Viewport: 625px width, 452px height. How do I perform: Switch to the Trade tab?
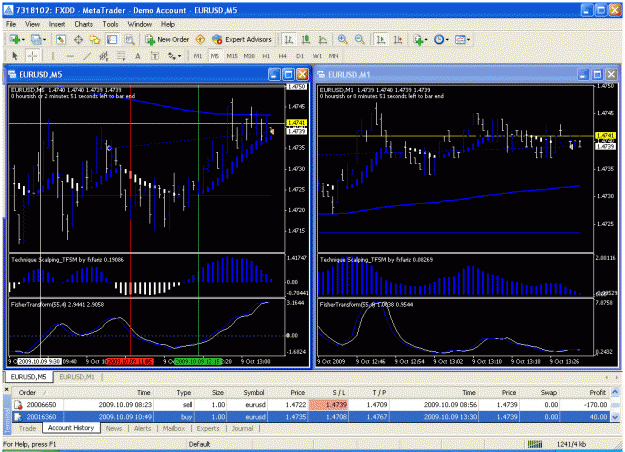click(x=27, y=428)
